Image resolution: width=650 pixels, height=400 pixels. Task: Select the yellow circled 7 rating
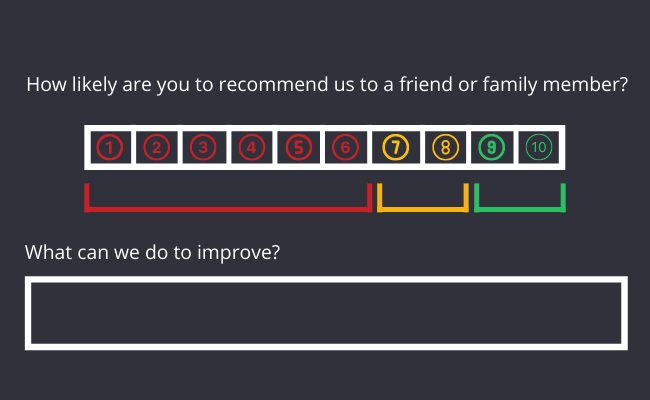tap(396, 148)
